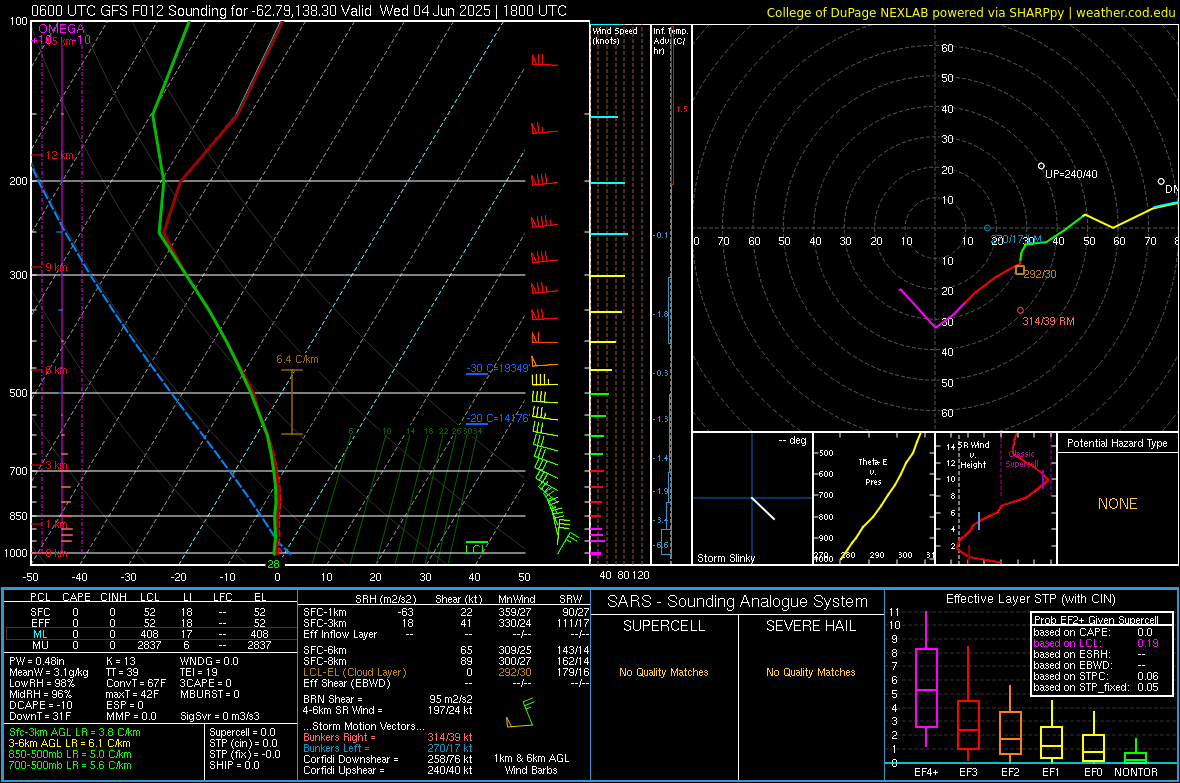Click the SARS - Sounding Analogue System heading
1180x783 pixels.
[x=738, y=602]
